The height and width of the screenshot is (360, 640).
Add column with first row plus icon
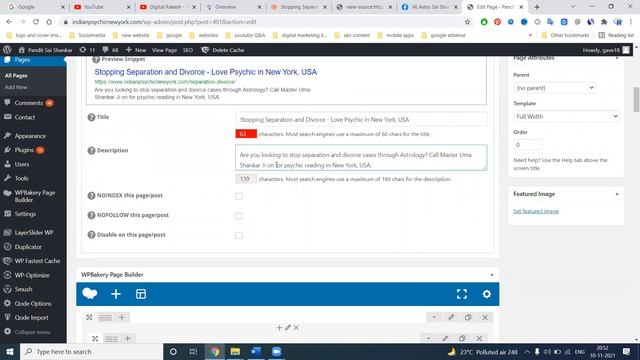tap(122, 317)
